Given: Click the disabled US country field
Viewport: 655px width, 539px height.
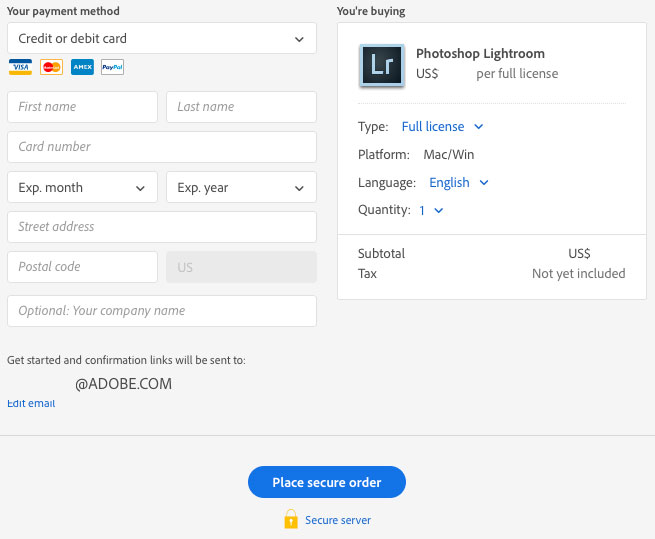Looking at the screenshot, I should pos(241,267).
